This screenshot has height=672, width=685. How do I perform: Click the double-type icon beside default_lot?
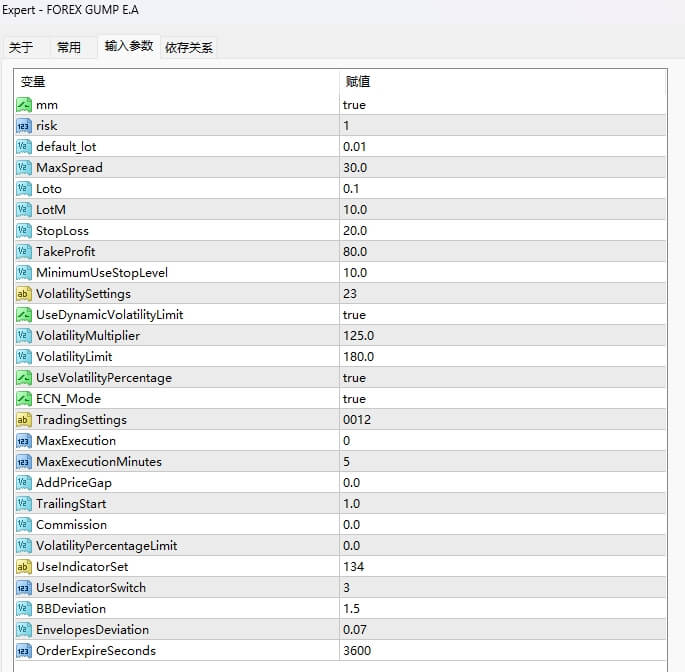coord(24,147)
